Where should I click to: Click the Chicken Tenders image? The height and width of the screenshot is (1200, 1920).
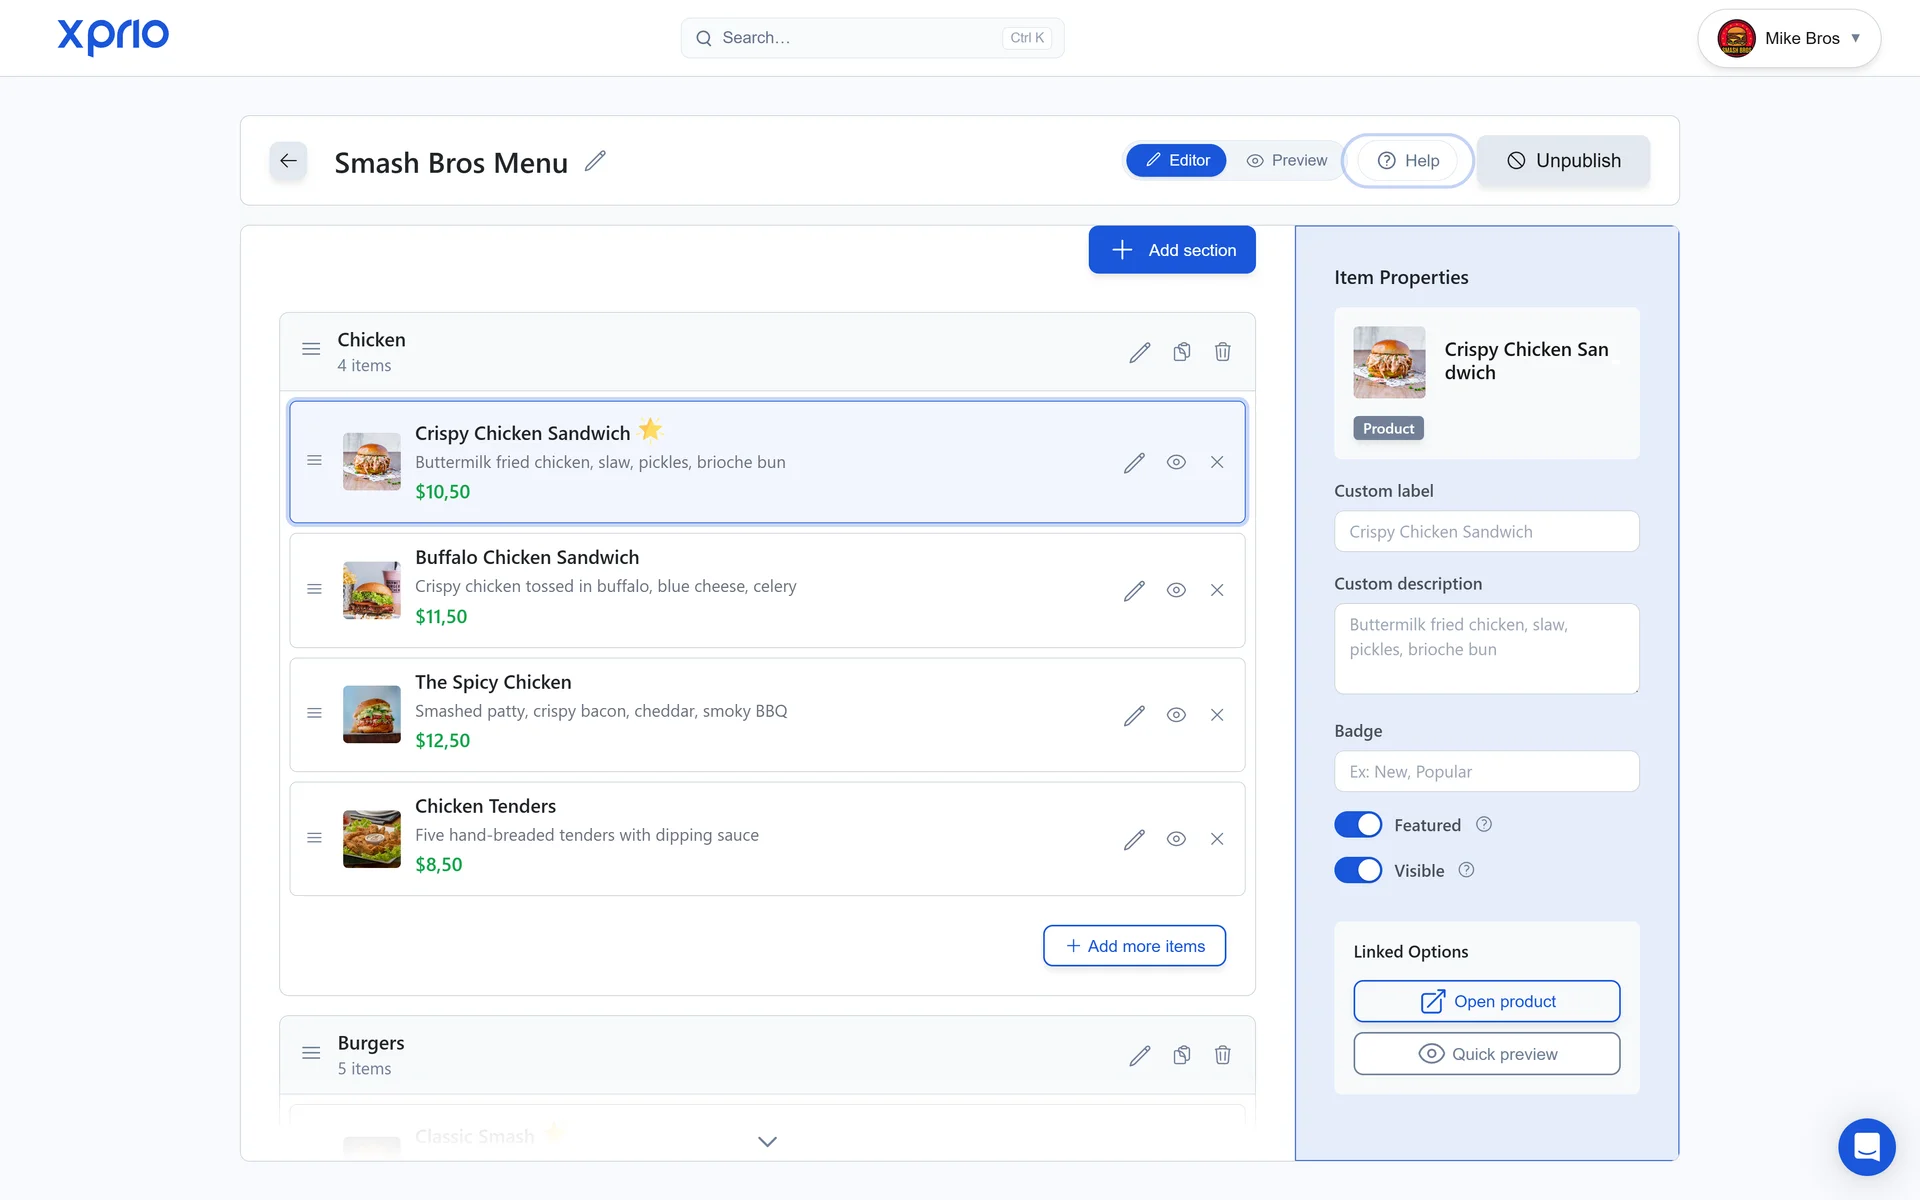(371, 839)
